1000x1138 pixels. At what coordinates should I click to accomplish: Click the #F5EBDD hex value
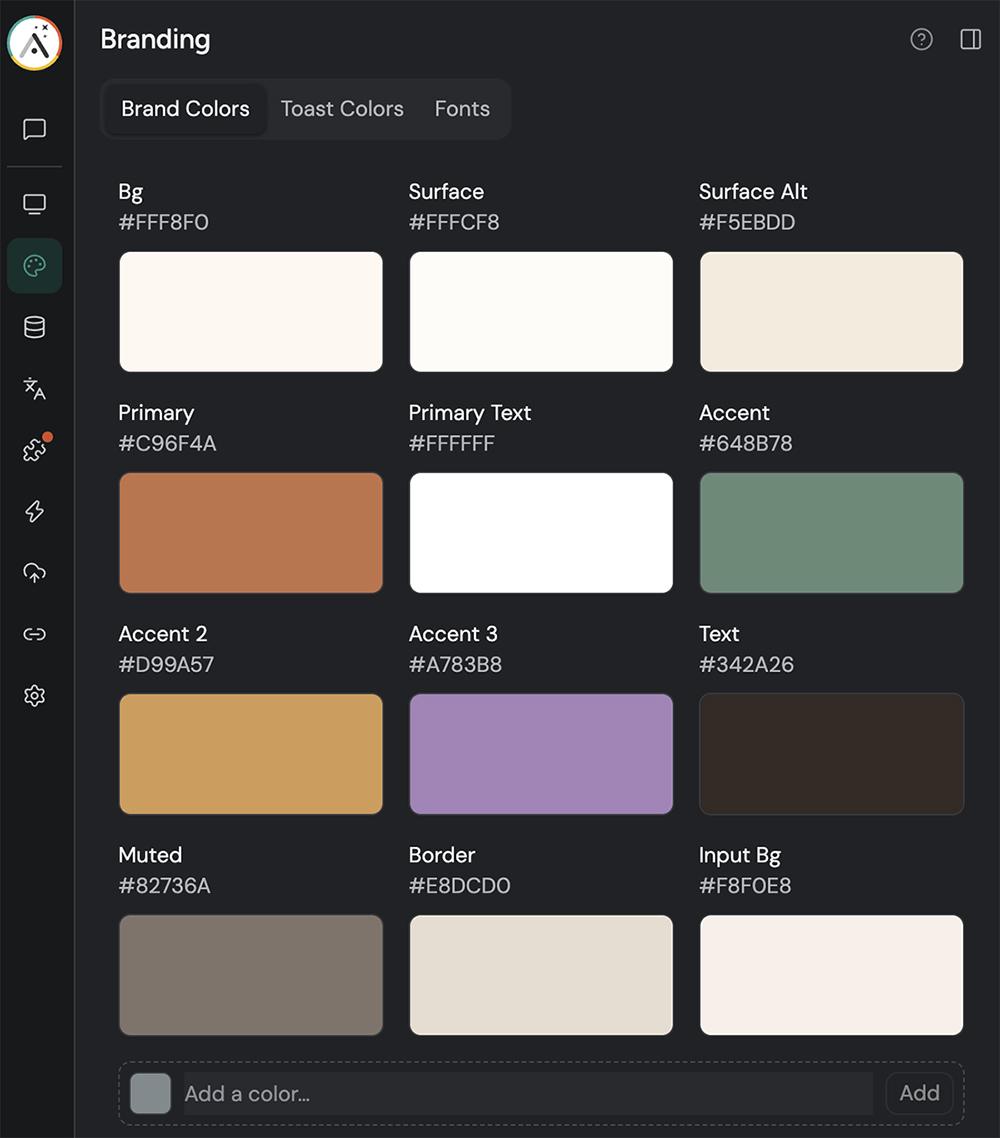click(747, 222)
